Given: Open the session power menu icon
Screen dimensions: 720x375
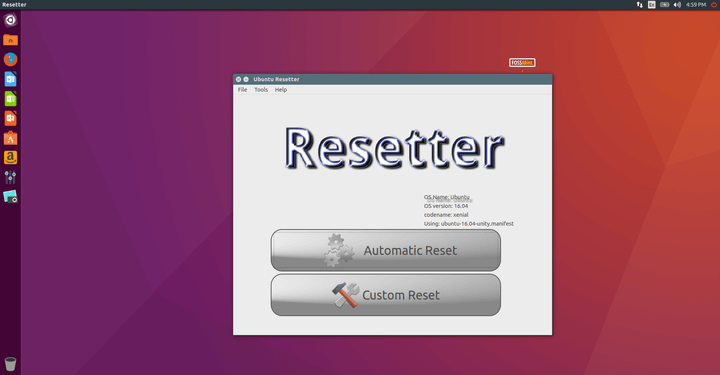Looking at the screenshot, I should [714, 5].
